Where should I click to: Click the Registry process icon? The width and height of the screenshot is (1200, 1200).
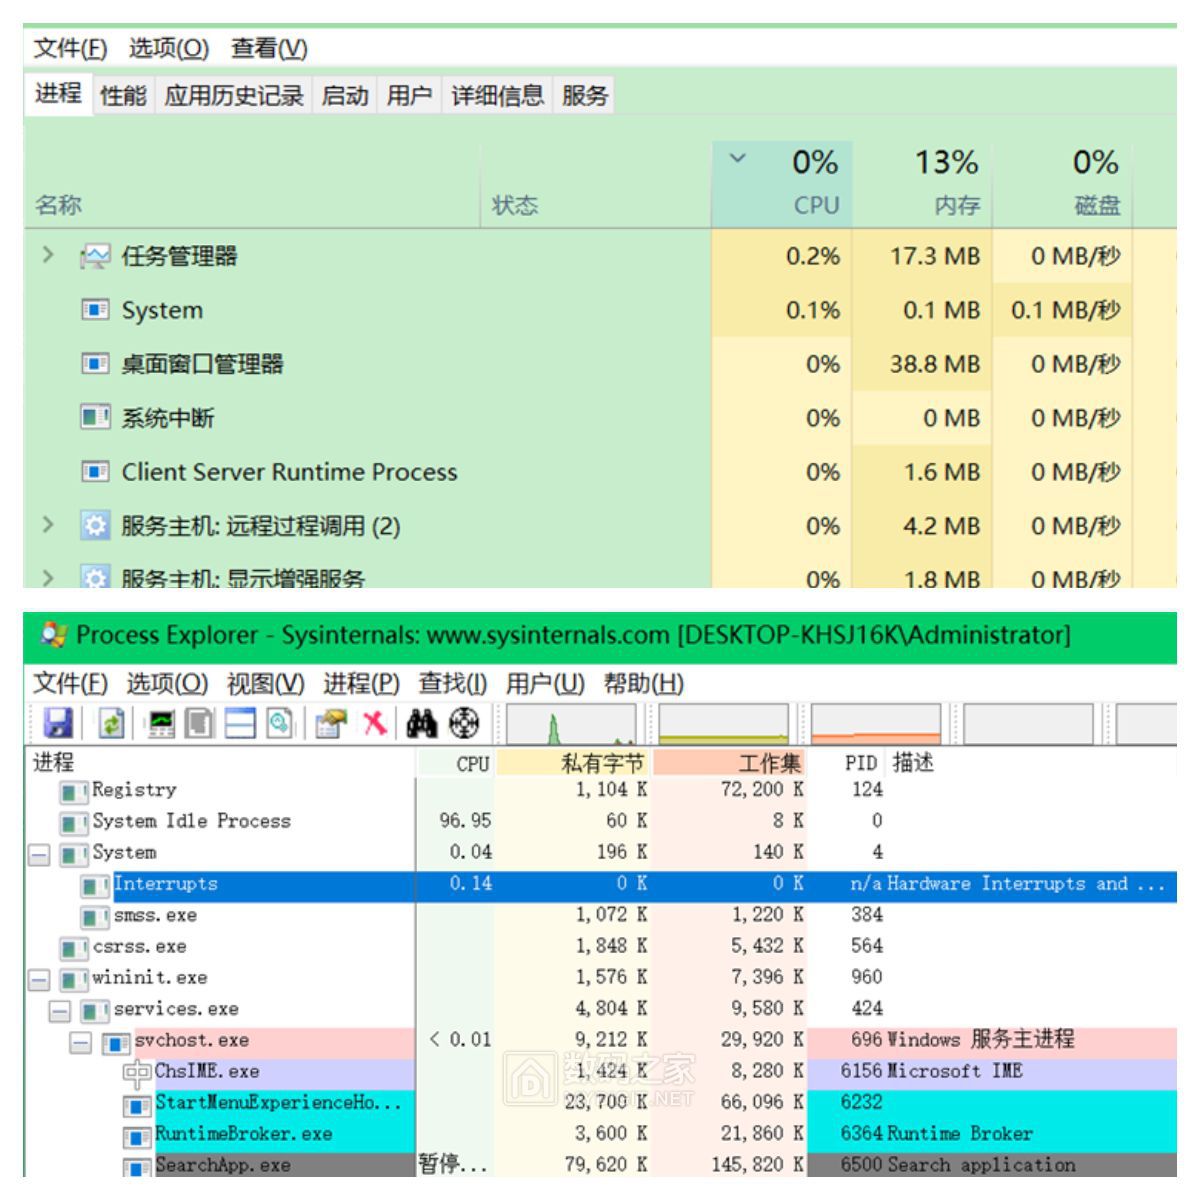click(74, 793)
